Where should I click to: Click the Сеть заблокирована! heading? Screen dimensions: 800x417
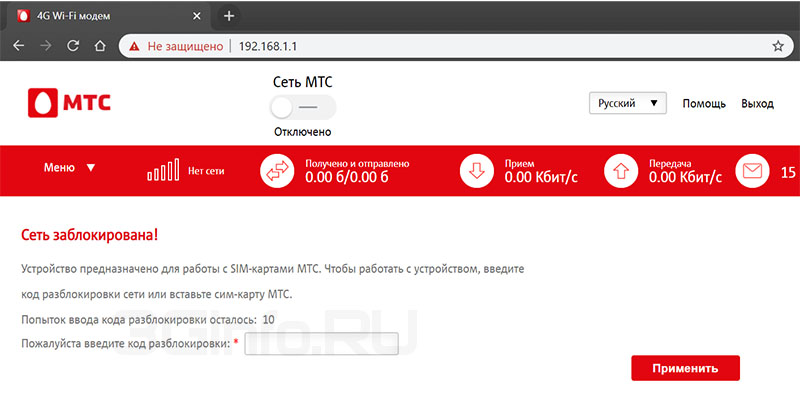89,235
